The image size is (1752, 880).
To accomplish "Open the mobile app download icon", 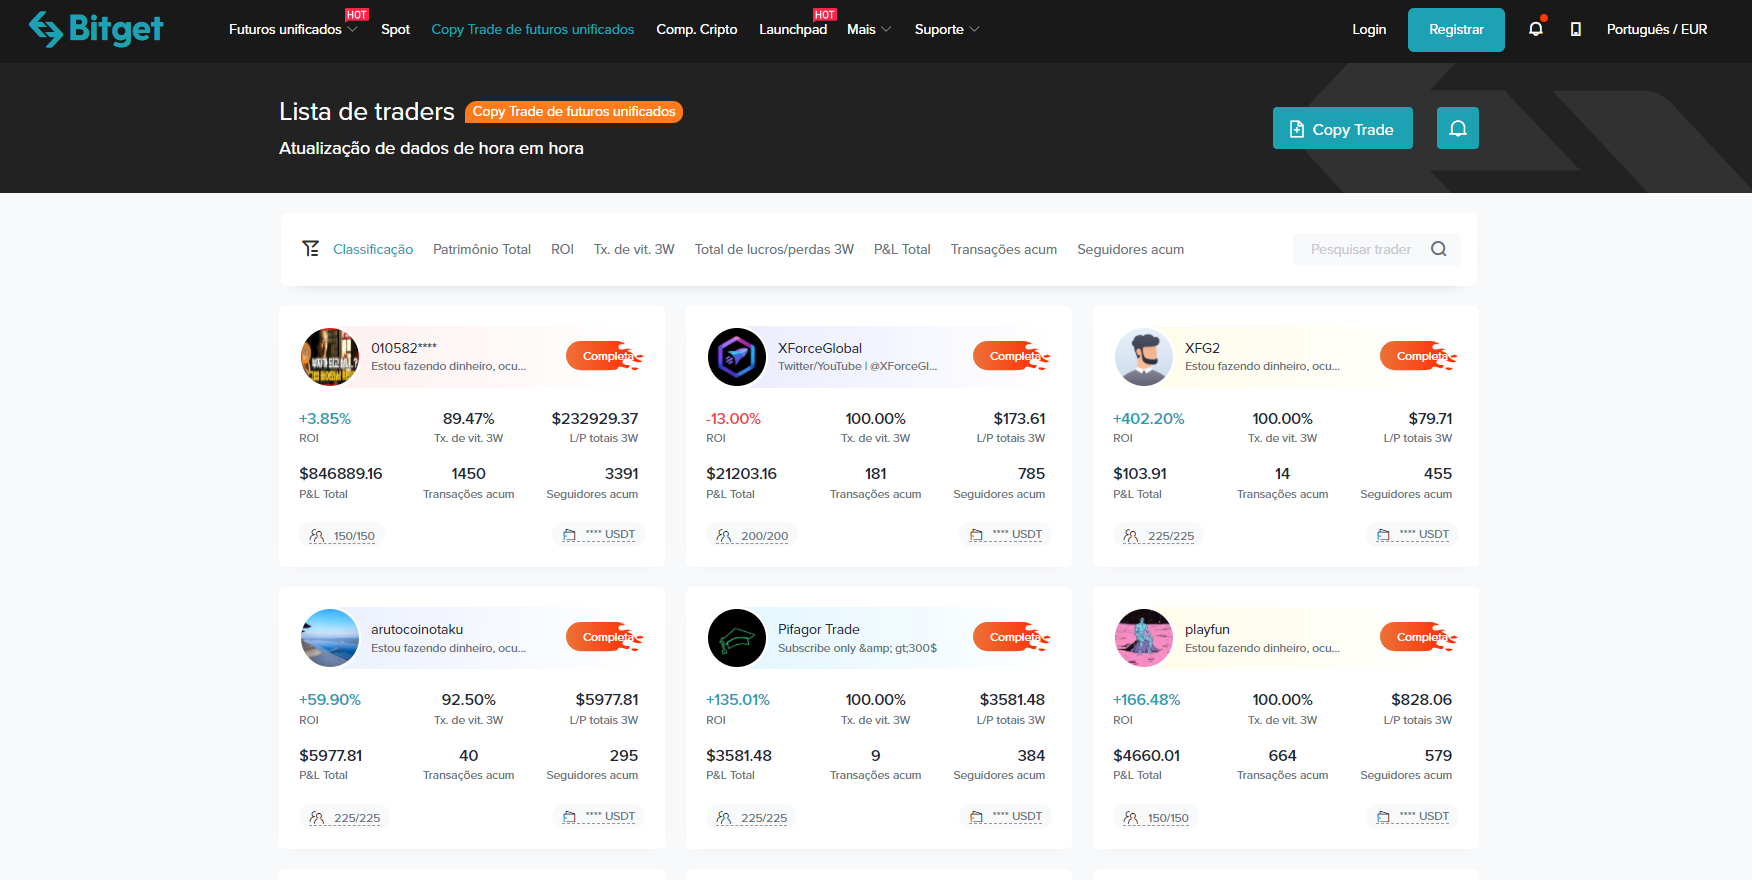I will (x=1576, y=29).
